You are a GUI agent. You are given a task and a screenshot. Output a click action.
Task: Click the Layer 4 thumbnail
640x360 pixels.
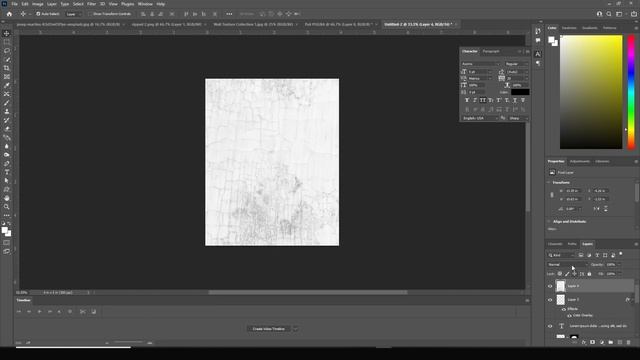560,286
